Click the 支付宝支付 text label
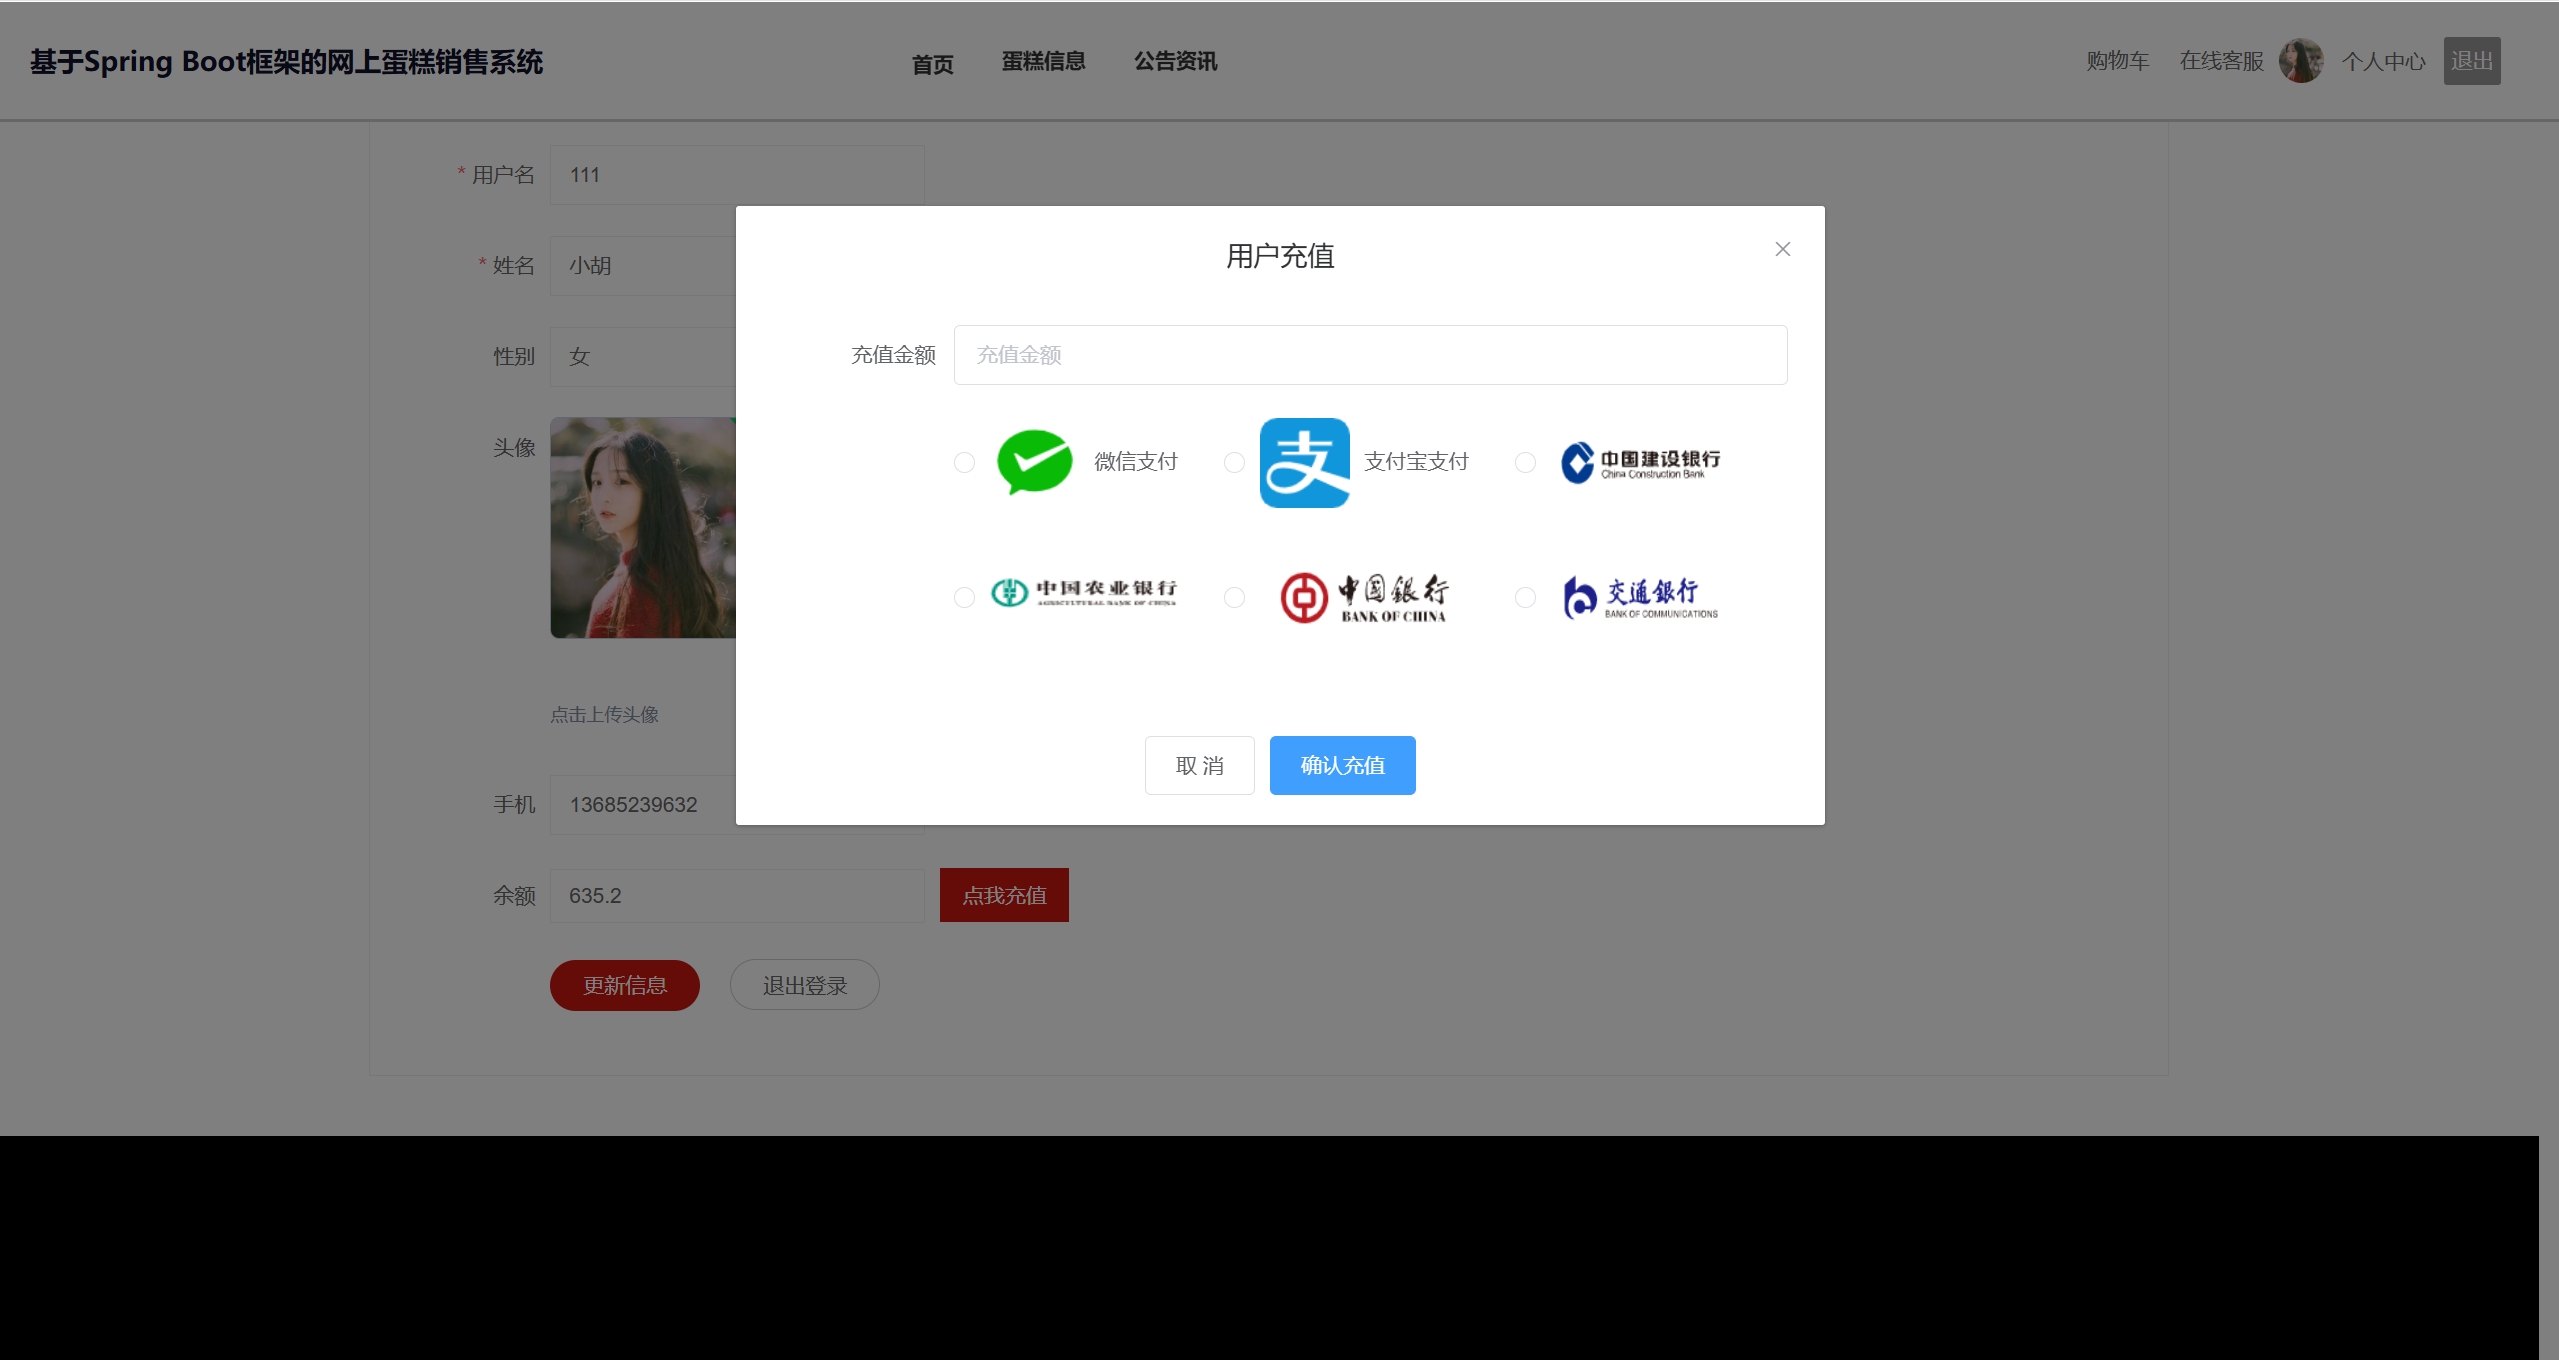 [1416, 461]
